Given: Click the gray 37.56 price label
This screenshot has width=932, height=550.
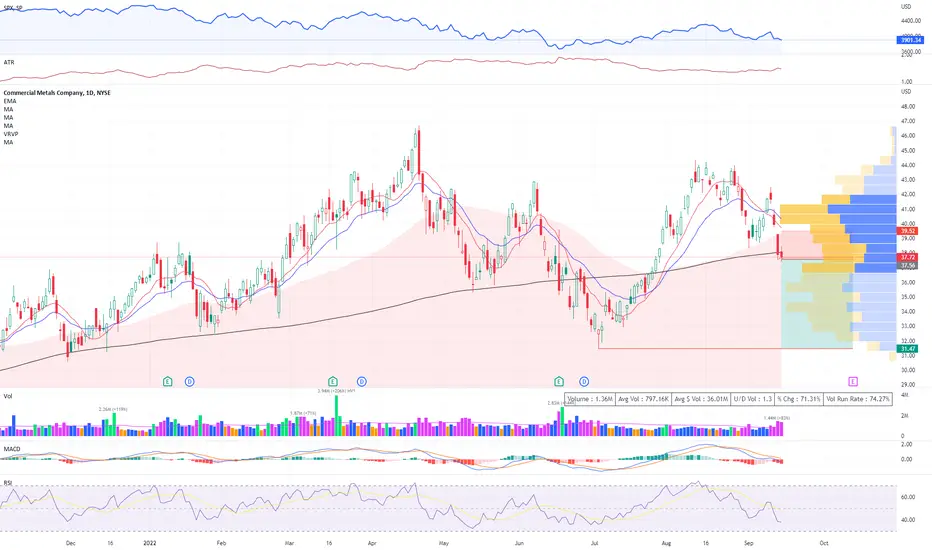Looking at the screenshot, I should tap(908, 266).
